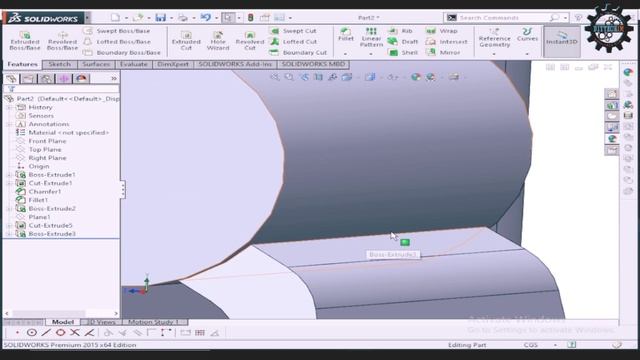This screenshot has width=640, height=360.
Task: Expand the manager panel tabs chevron
Action: click(x=114, y=78)
